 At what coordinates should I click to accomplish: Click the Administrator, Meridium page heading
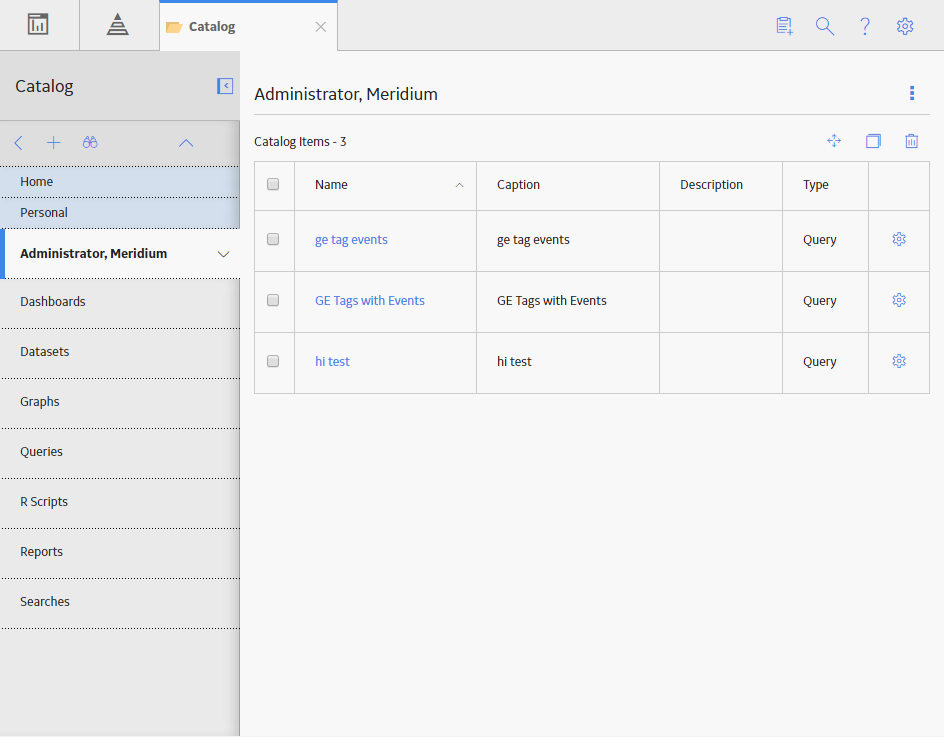[x=346, y=94]
